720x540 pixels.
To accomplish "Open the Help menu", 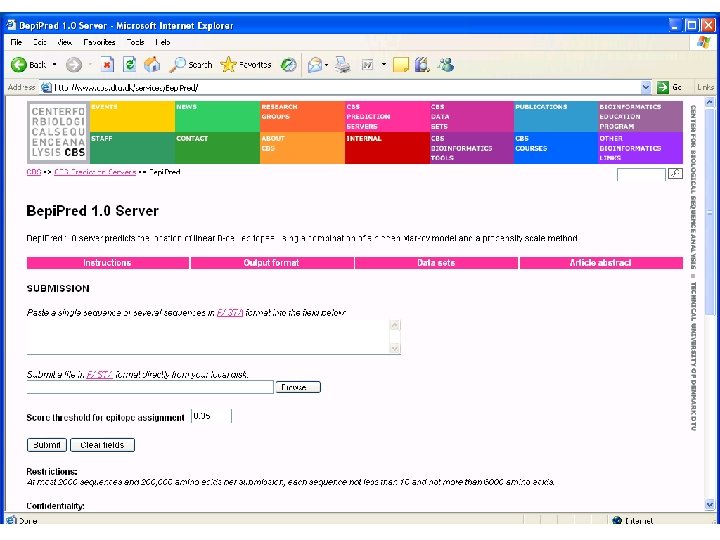I will (163, 42).
